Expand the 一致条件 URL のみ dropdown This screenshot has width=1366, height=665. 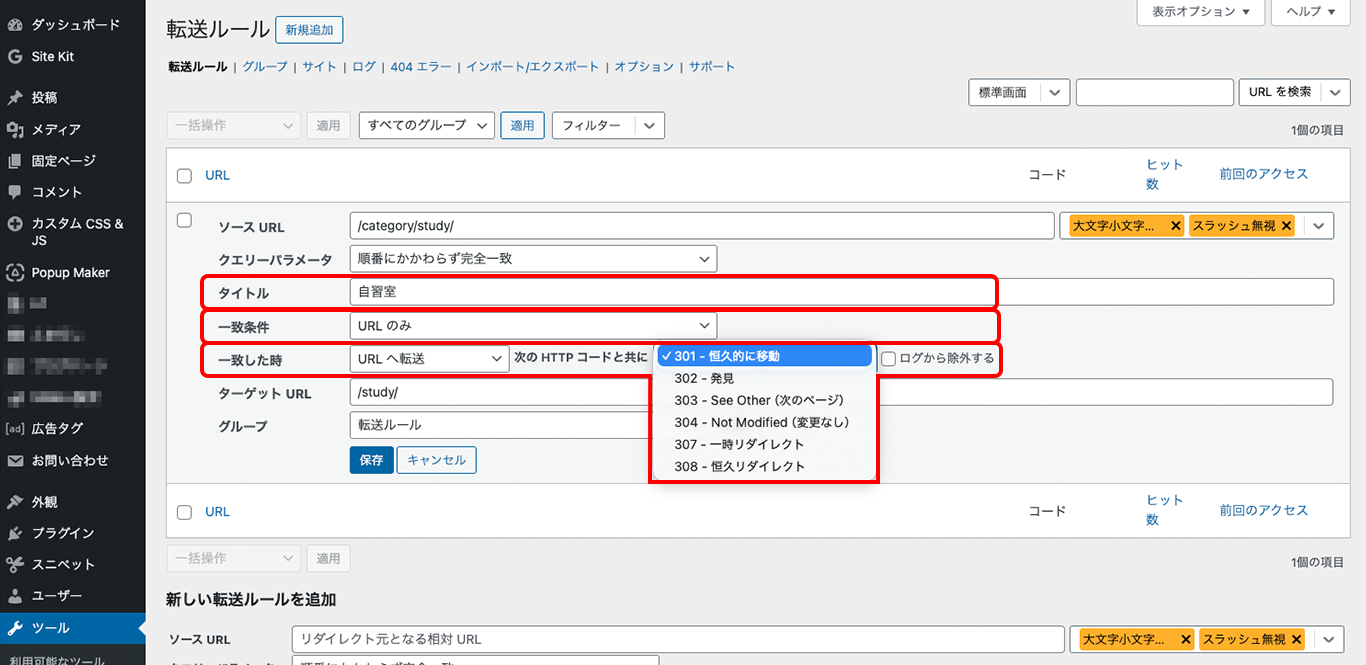click(x=533, y=325)
